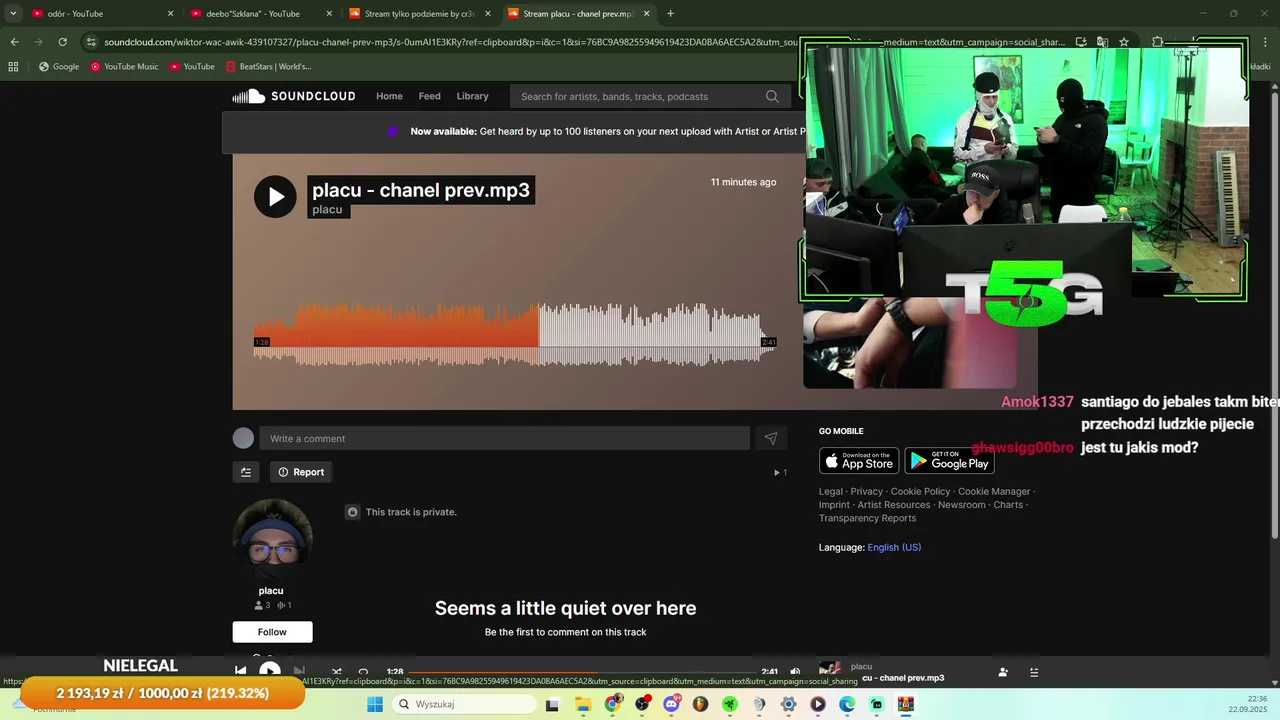Image resolution: width=1280 pixels, height=720 pixels.
Task: Toggle repeat in the bottom player
Action: pyautogui.click(x=363, y=672)
